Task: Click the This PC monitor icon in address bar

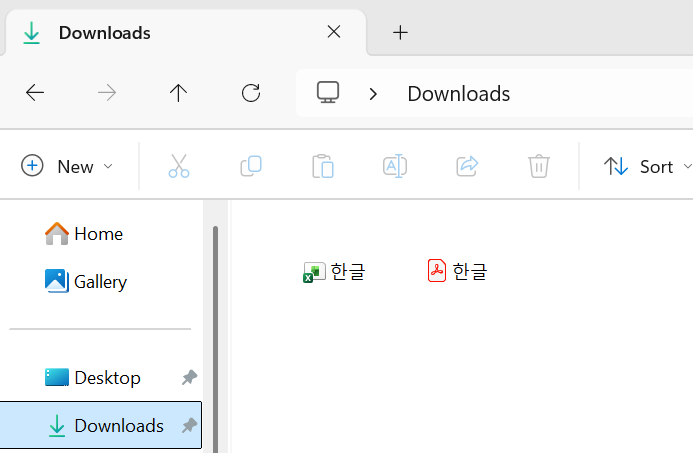Action: coord(328,93)
